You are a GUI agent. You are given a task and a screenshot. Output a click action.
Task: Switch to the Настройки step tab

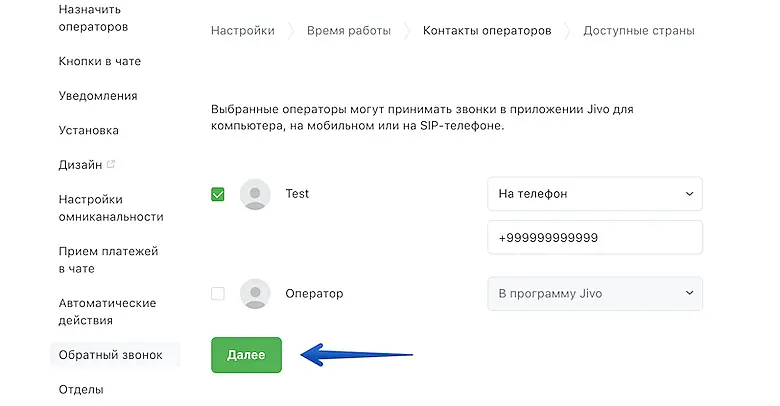tap(242, 31)
